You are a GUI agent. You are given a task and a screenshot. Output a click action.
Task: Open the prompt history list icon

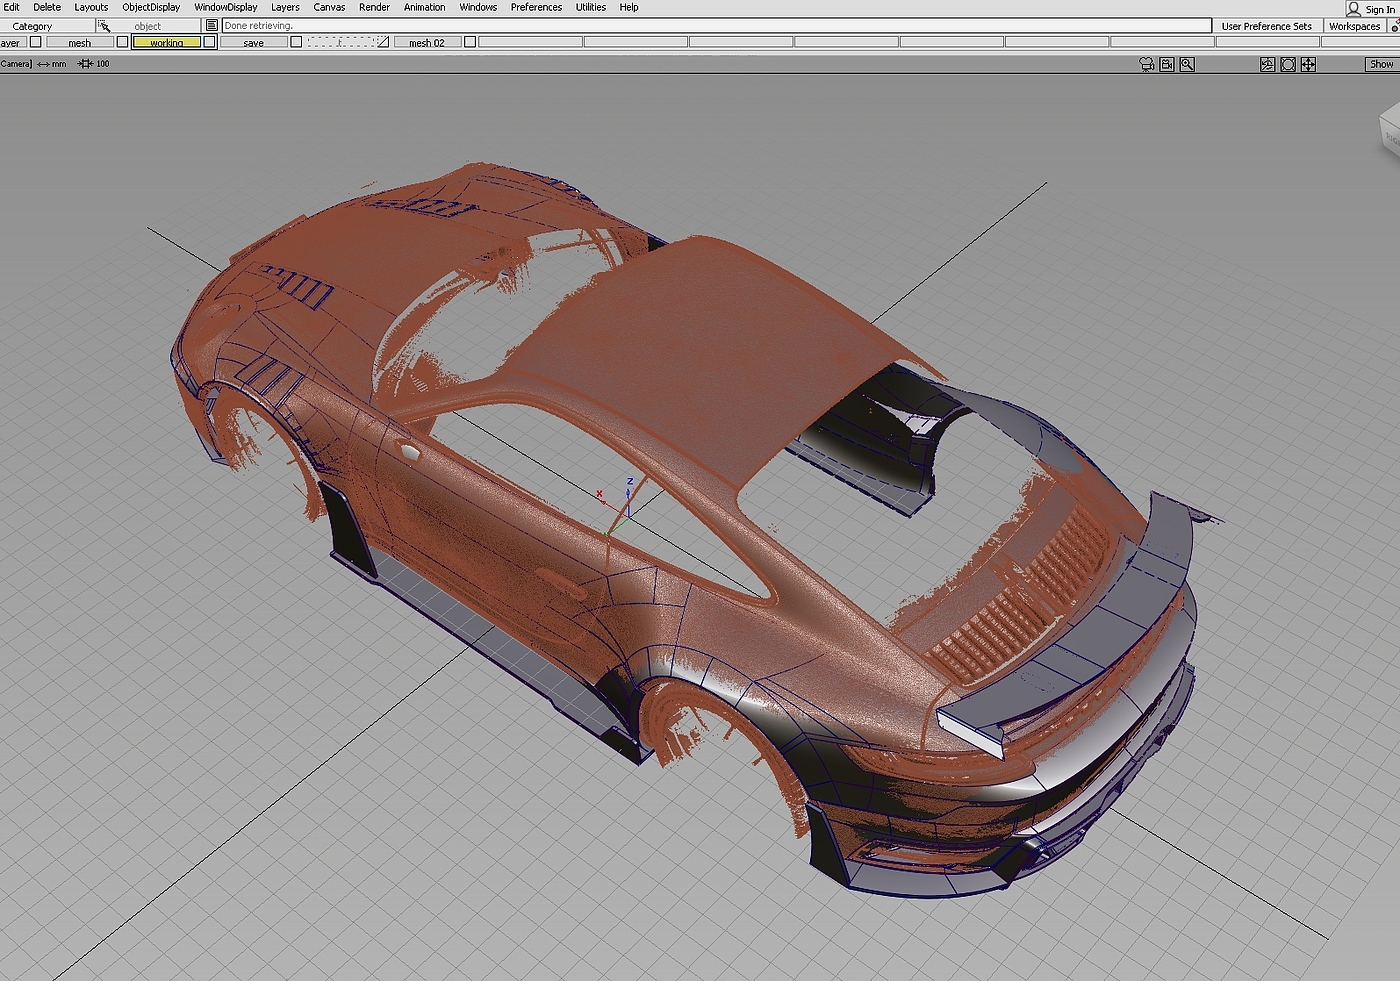click(x=211, y=26)
